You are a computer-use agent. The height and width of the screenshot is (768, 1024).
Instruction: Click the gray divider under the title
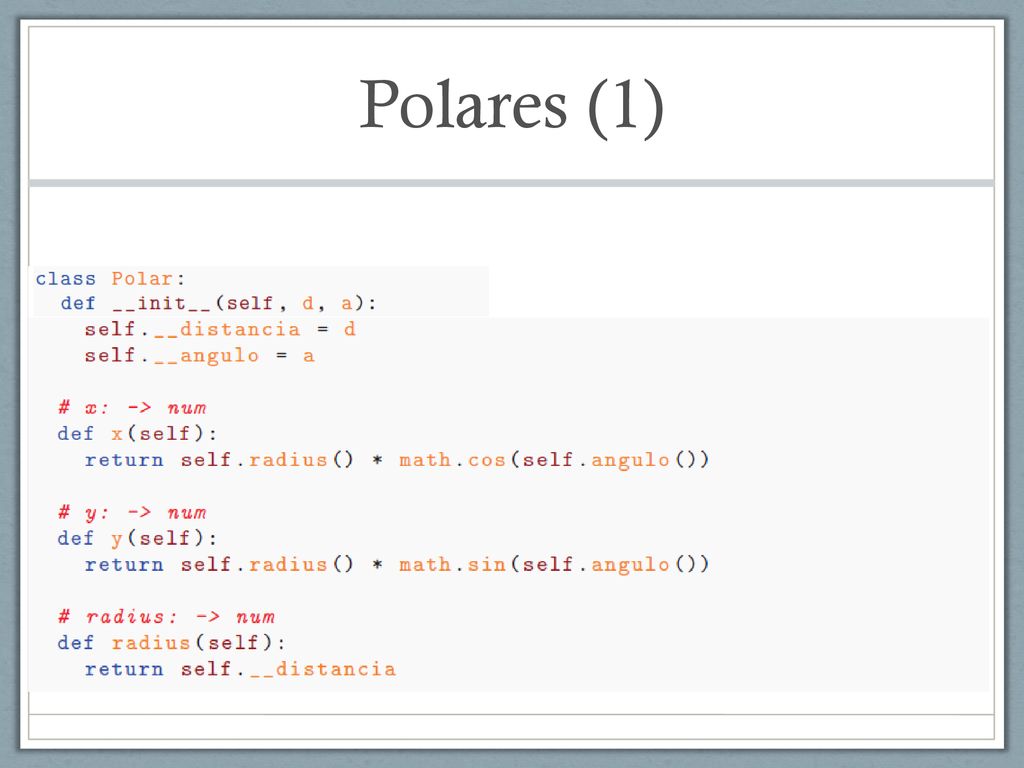coord(511,184)
